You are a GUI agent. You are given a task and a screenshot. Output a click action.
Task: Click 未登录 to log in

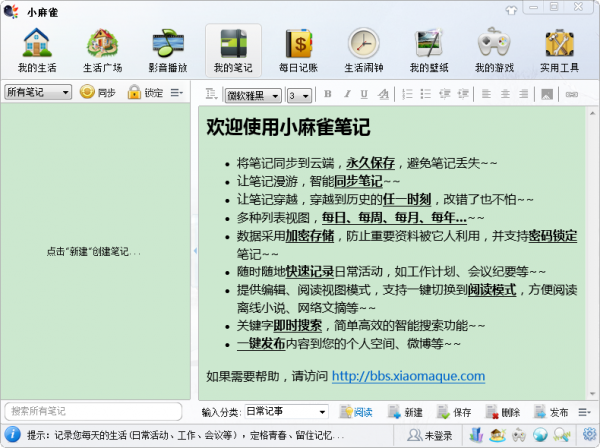tap(429, 435)
